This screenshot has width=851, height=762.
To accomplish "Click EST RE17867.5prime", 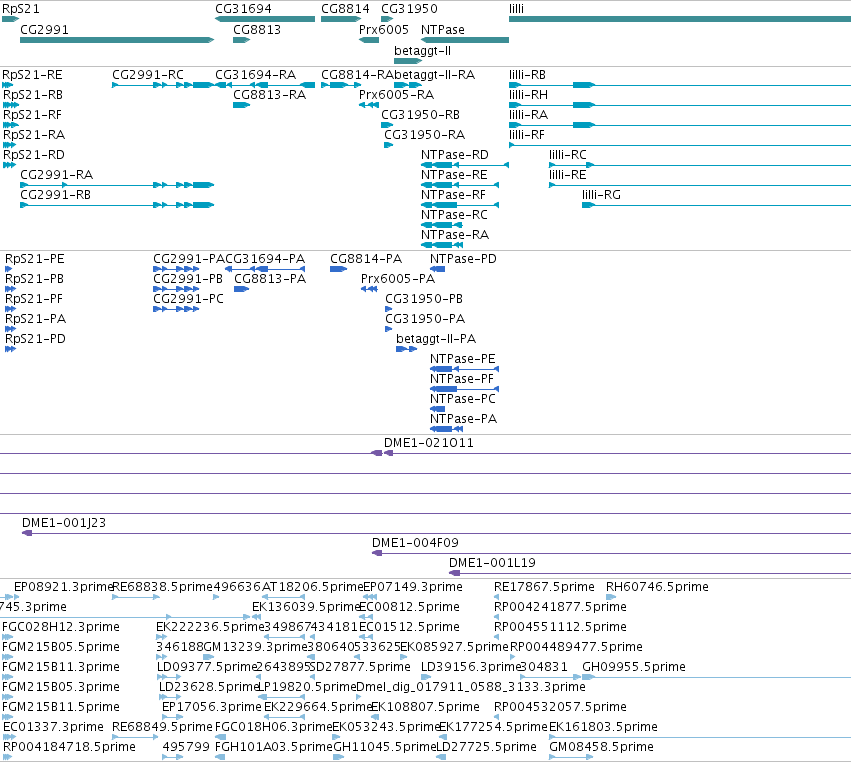I will click(544, 587).
